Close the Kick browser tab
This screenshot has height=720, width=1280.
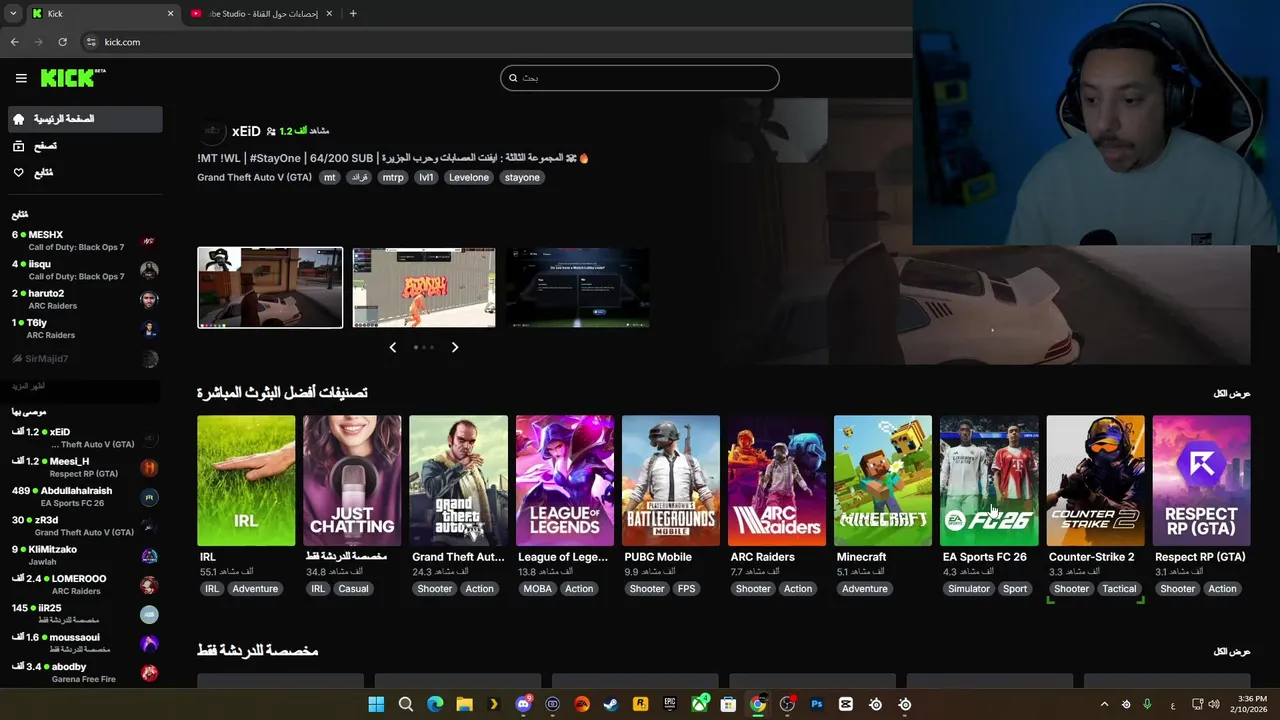coord(170,14)
